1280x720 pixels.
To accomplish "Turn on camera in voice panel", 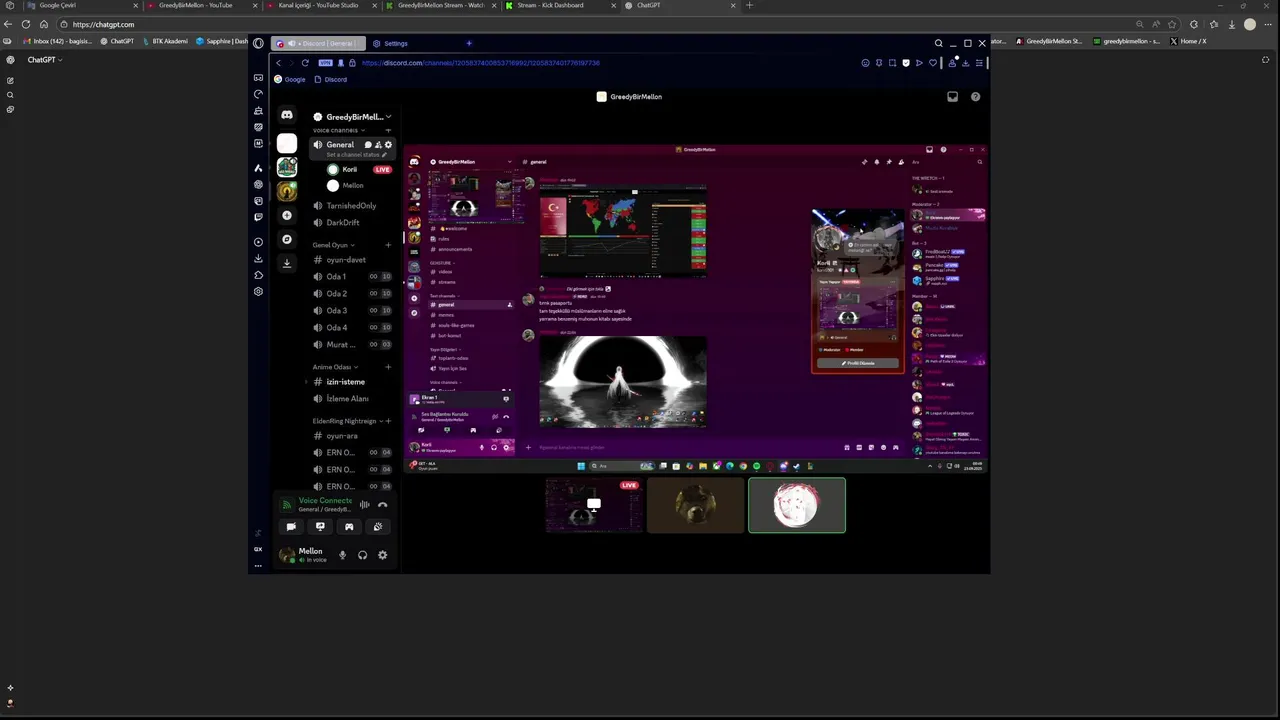I will [291, 527].
